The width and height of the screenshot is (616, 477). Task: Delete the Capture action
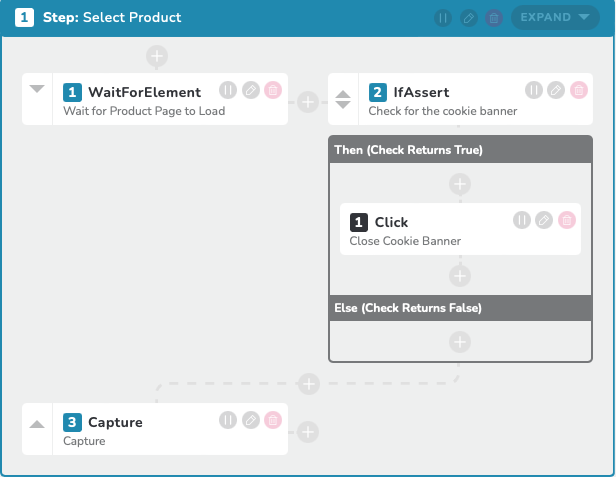tap(273, 420)
